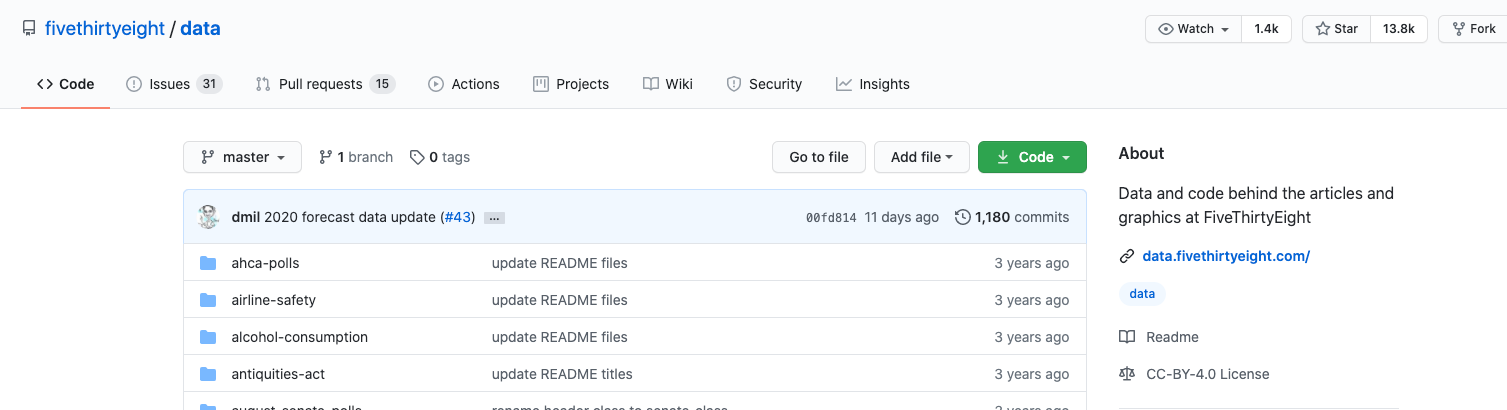1507x410 pixels.
Task: Click the tags icon showing 0 tags
Action: [417, 157]
